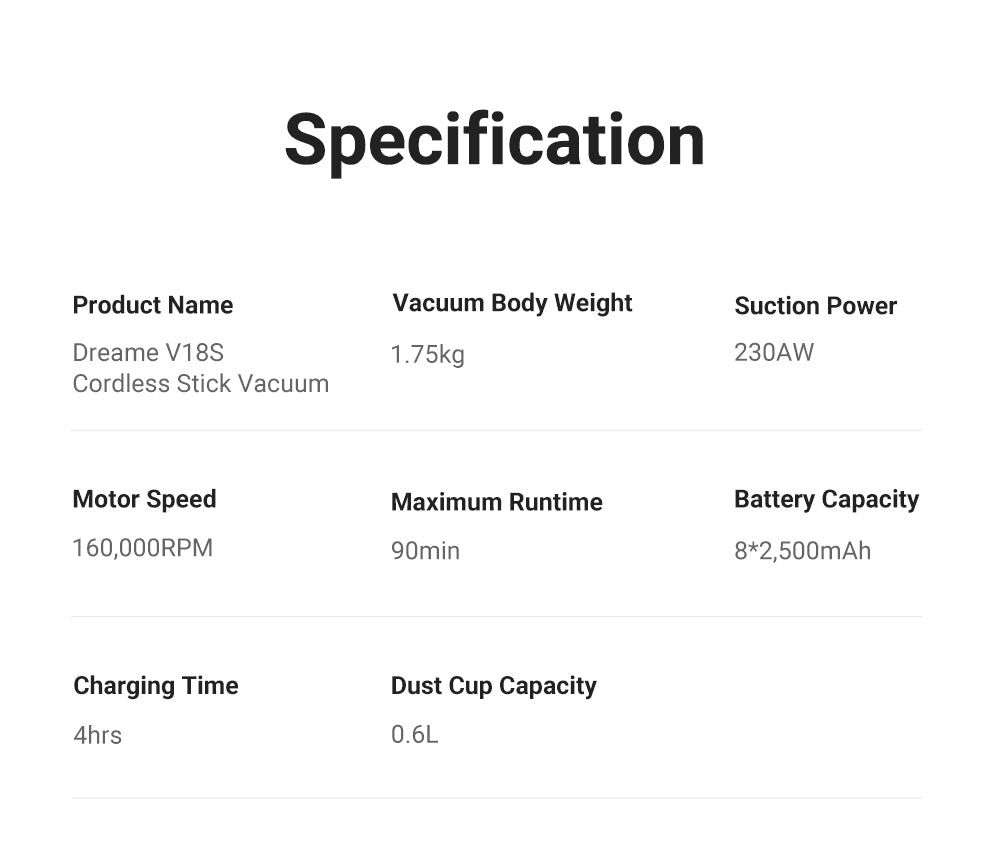
Task: Select the Charging Time label
Action: 156,686
